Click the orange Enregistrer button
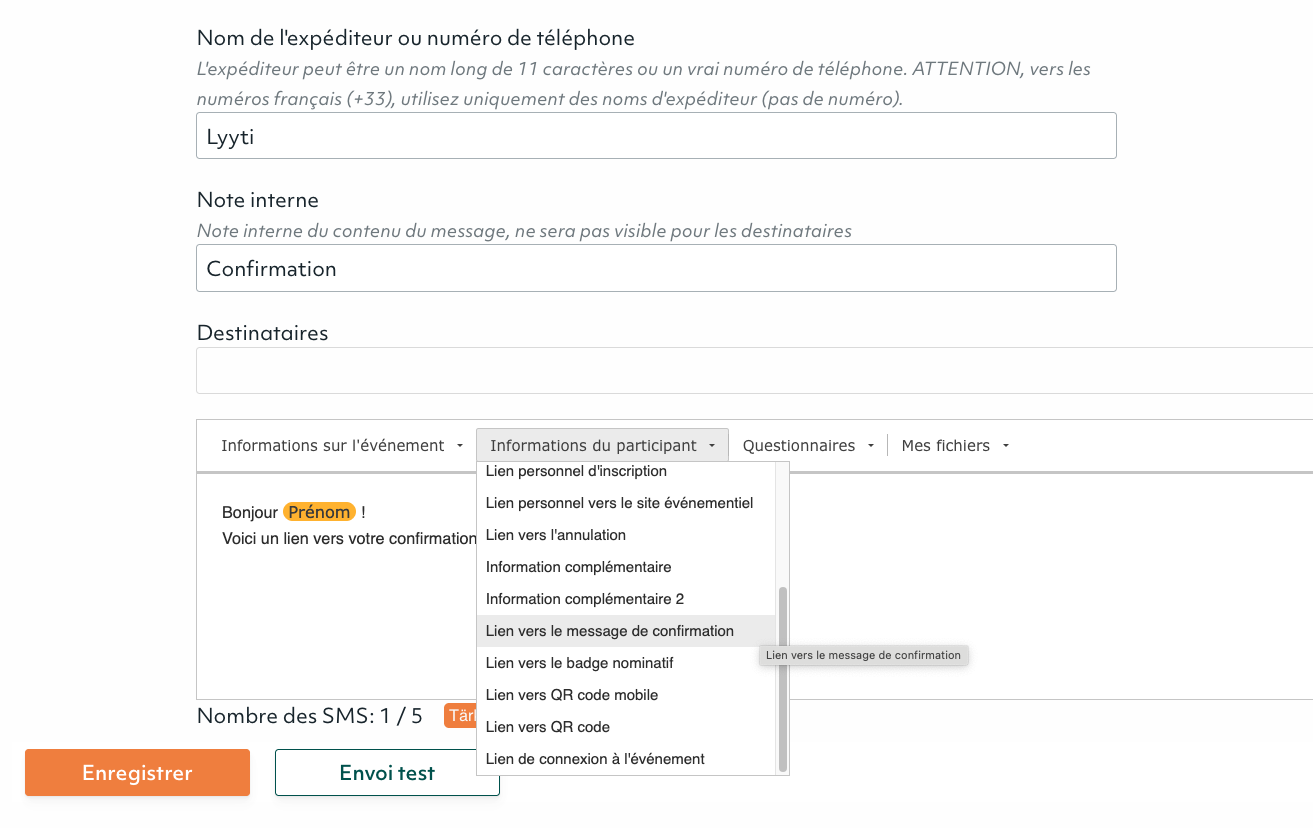The image size is (1313, 828). tap(137, 773)
